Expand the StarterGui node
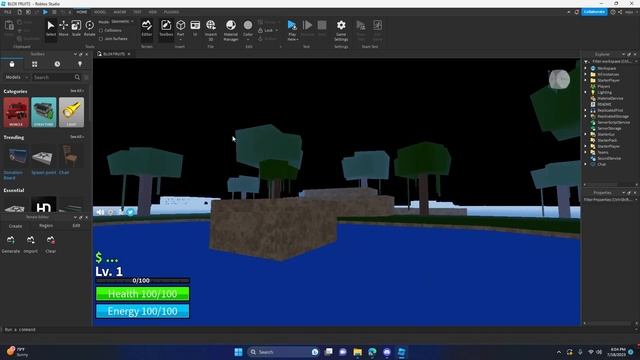The image size is (640, 360). pos(586,134)
